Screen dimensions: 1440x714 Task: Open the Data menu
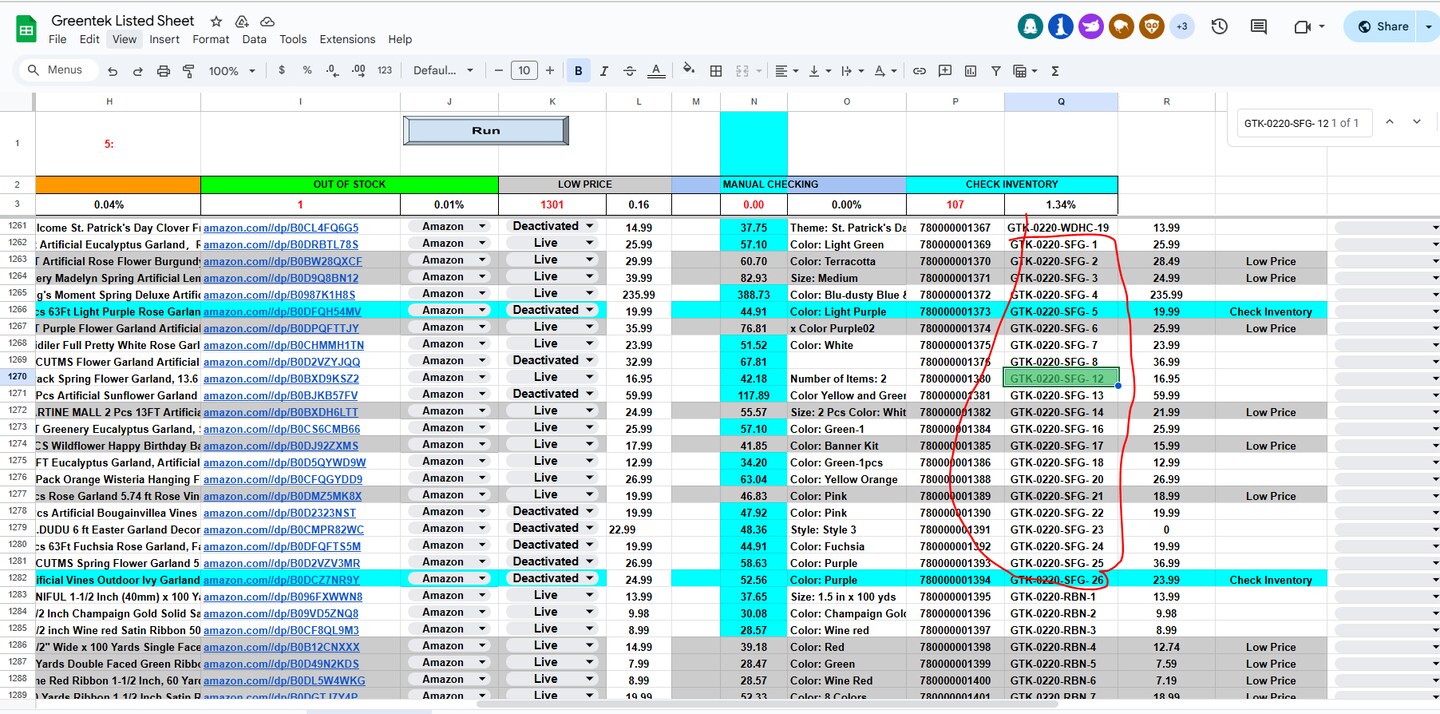click(x=254, y=39)
